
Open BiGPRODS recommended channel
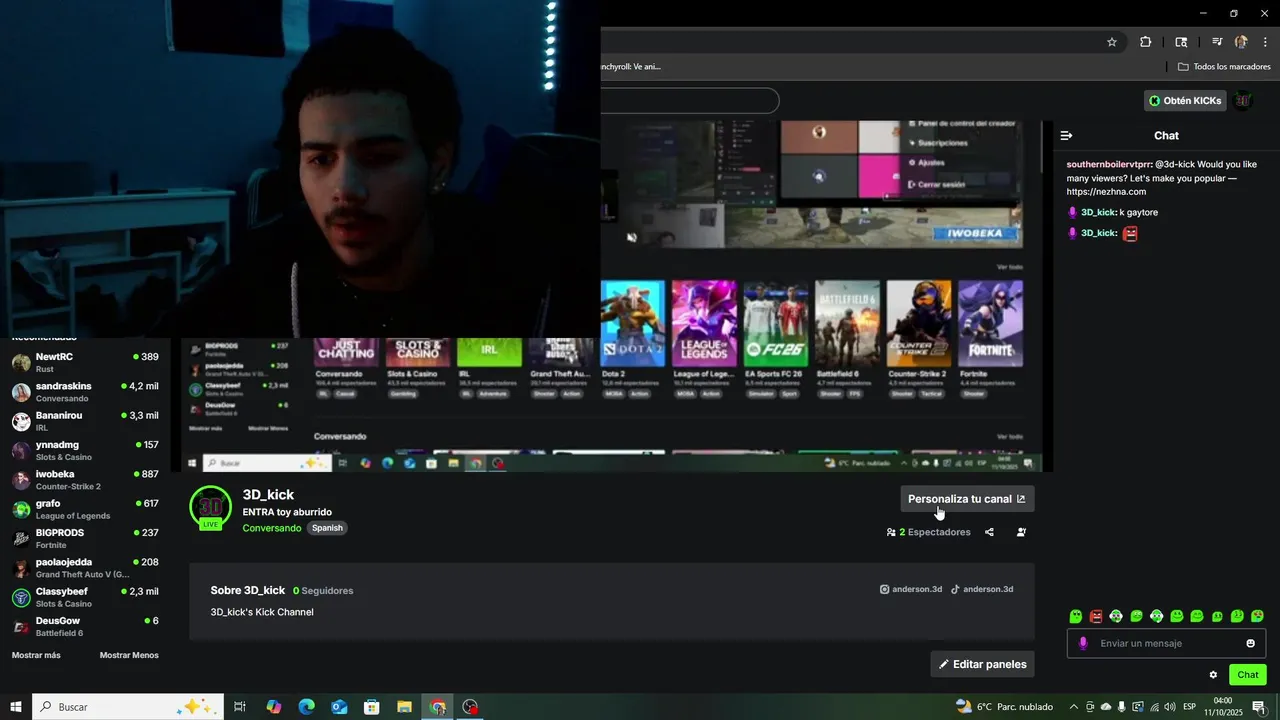[x=85, y=538]
